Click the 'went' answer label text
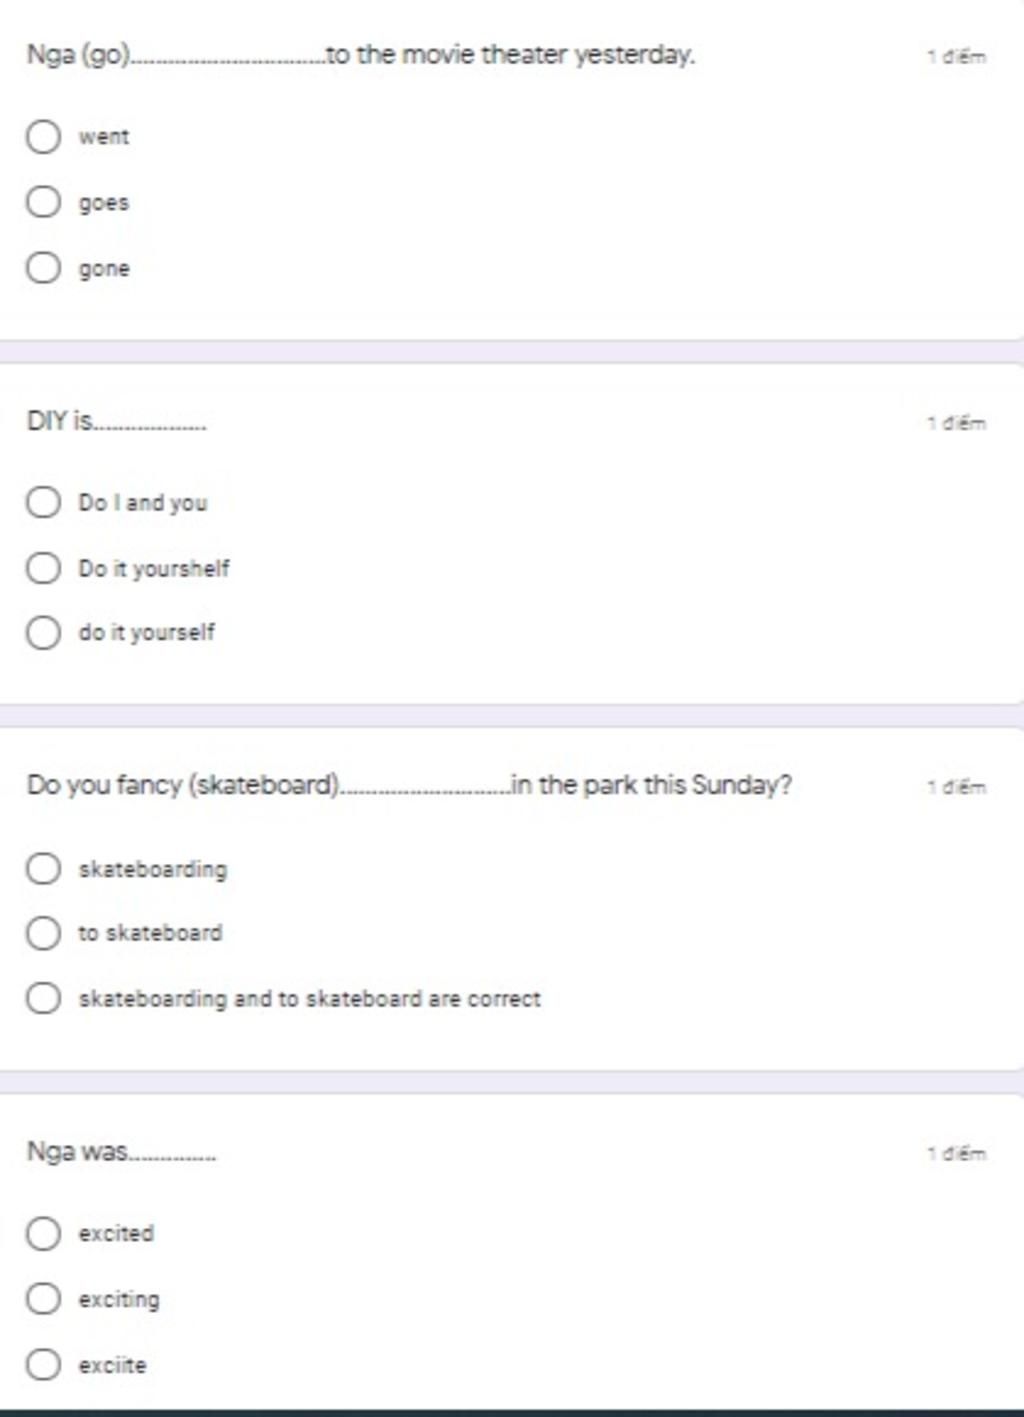1024x1417 pixels. click(x=104, y=137)
